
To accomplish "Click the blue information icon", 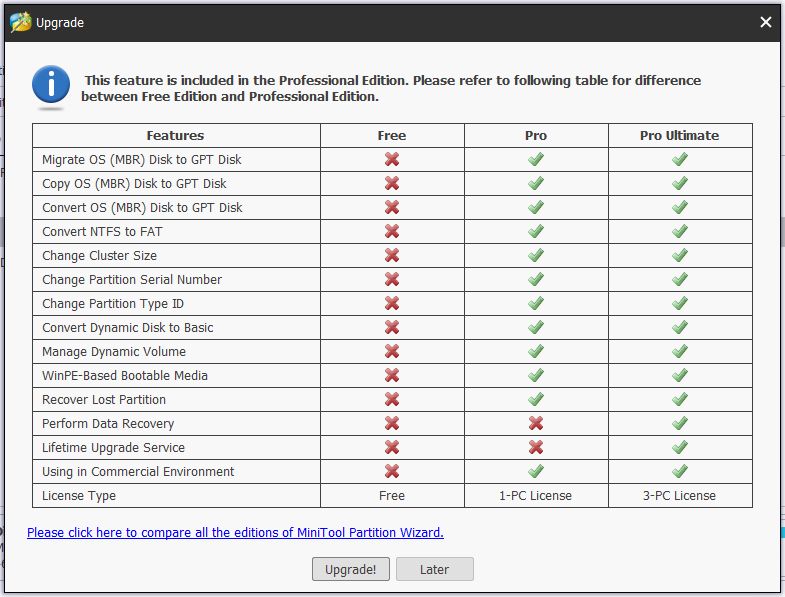I will (51, 84).
